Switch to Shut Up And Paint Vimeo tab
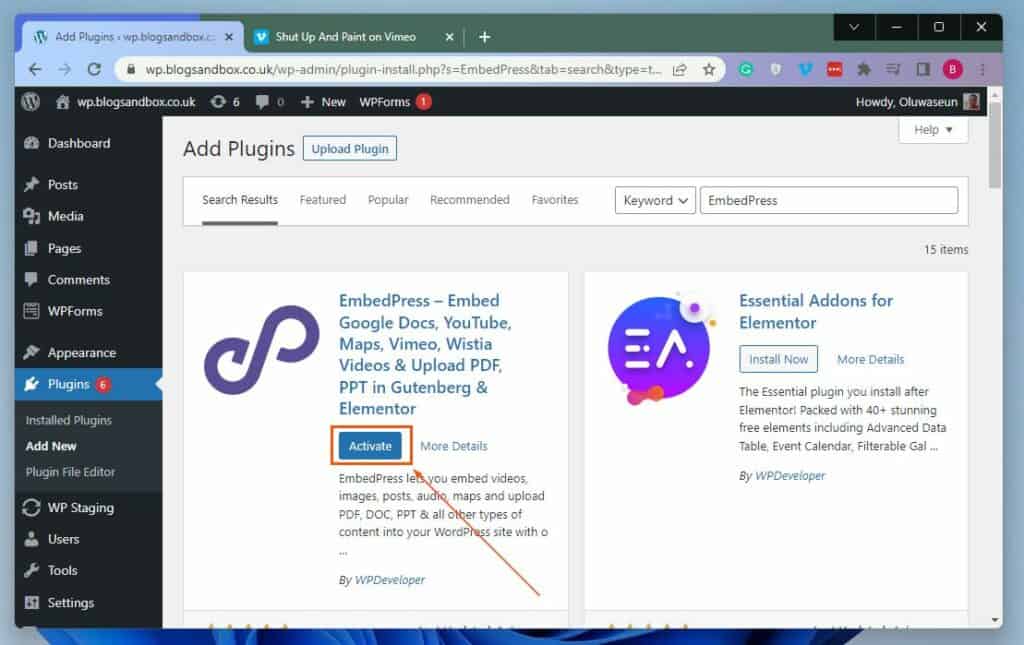This screenshot has width=1024, height=645. point(345,37)
